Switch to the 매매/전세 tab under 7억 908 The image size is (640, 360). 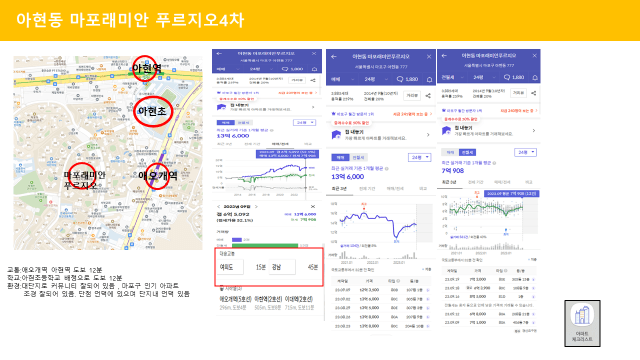[x=502, y=182]
